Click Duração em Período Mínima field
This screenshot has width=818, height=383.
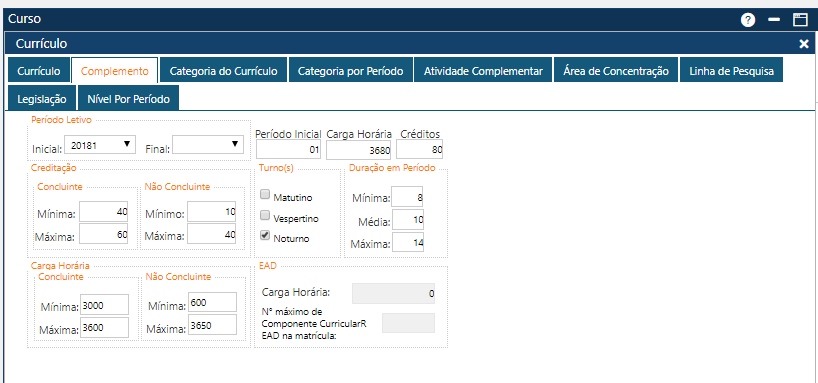point(407,197)
